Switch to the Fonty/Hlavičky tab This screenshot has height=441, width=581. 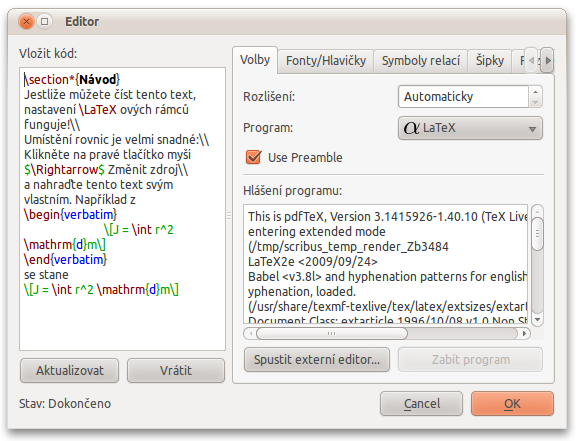tap(326, 61)
